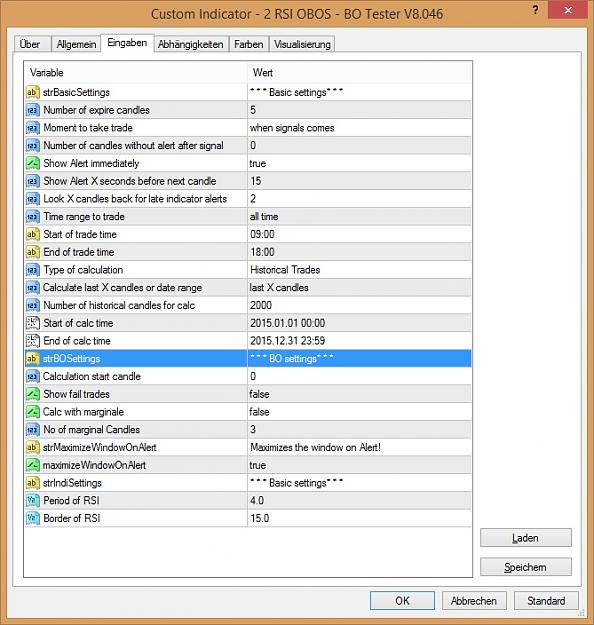
Task: Click the icon beside Type of calculation
Action: pos(33,270)
